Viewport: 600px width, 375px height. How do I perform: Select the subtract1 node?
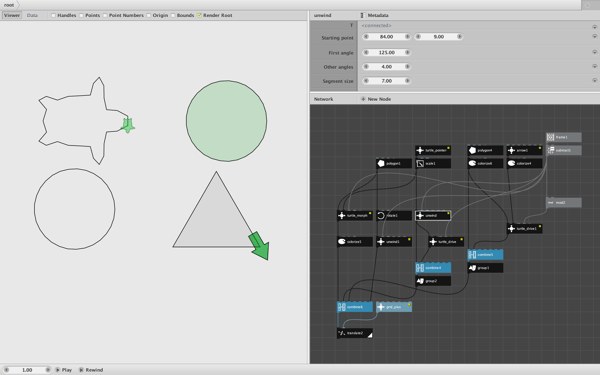564,150
